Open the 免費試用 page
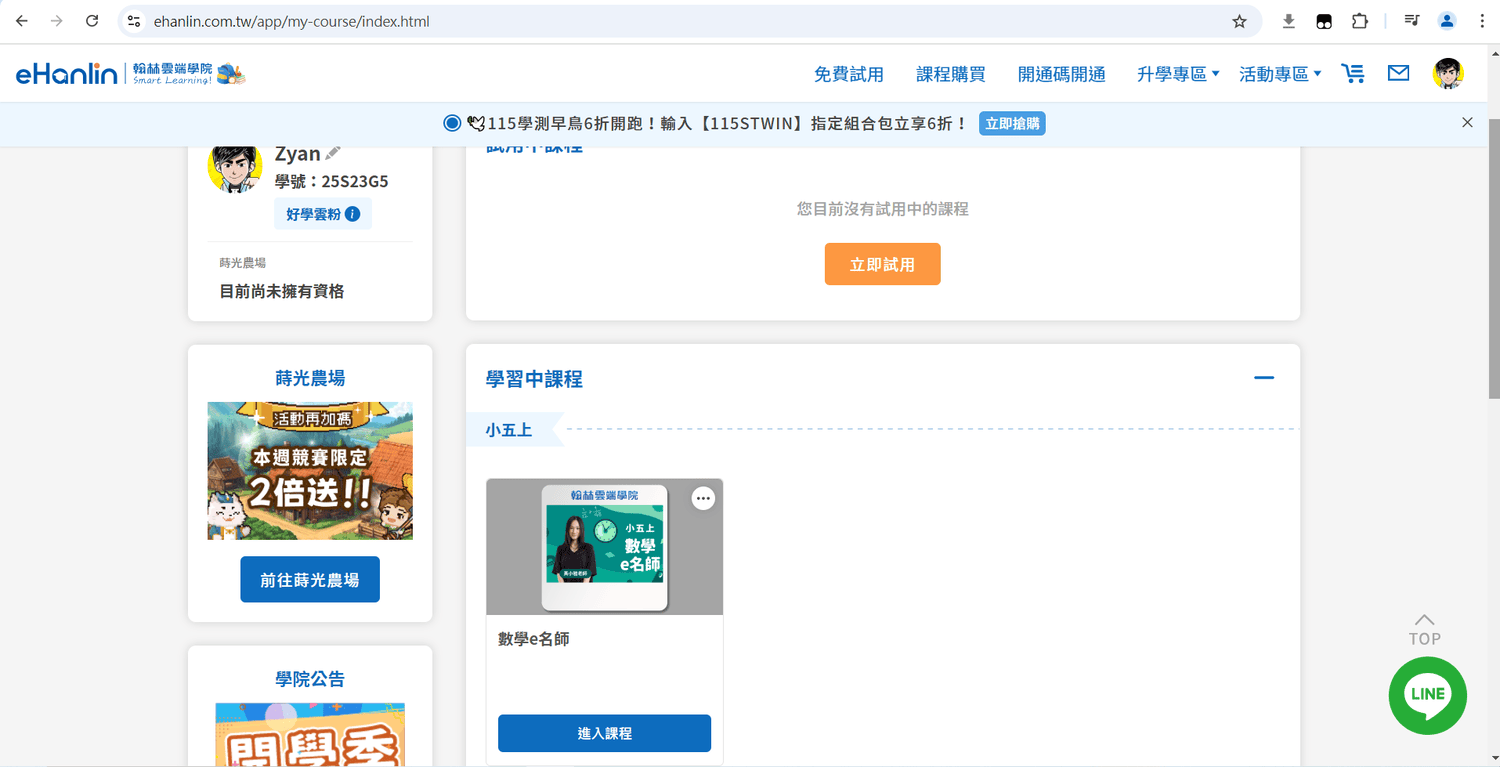 pyautogui.click(x=849, y=74)
